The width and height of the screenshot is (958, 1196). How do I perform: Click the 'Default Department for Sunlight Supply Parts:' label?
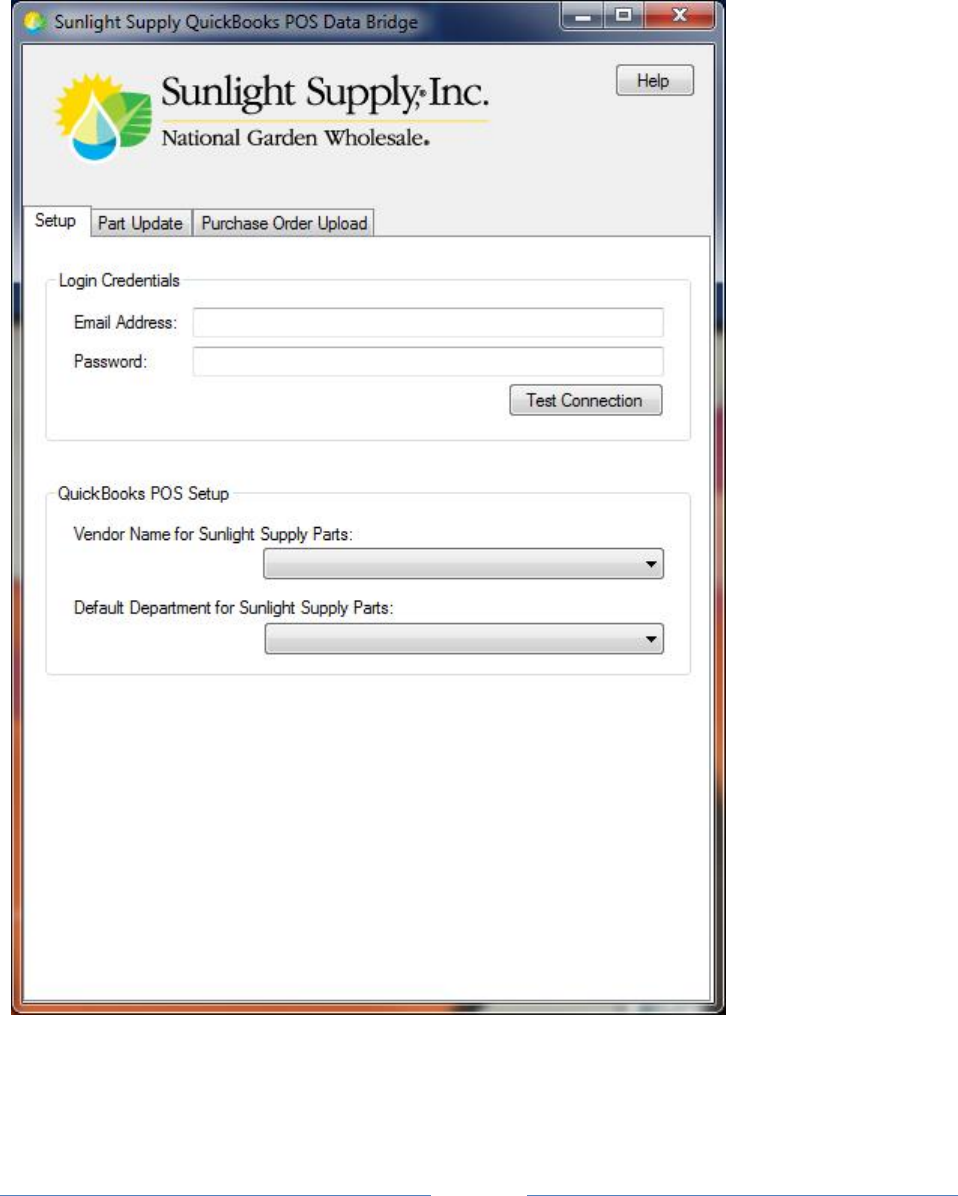[x=233, y=608]
